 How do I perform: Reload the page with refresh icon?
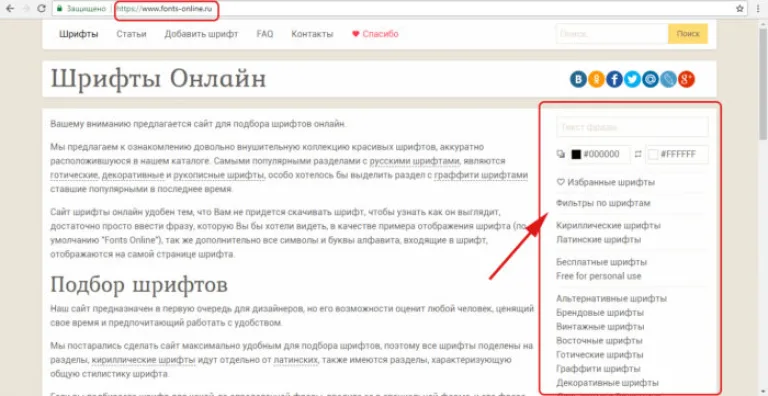[42, 8]
